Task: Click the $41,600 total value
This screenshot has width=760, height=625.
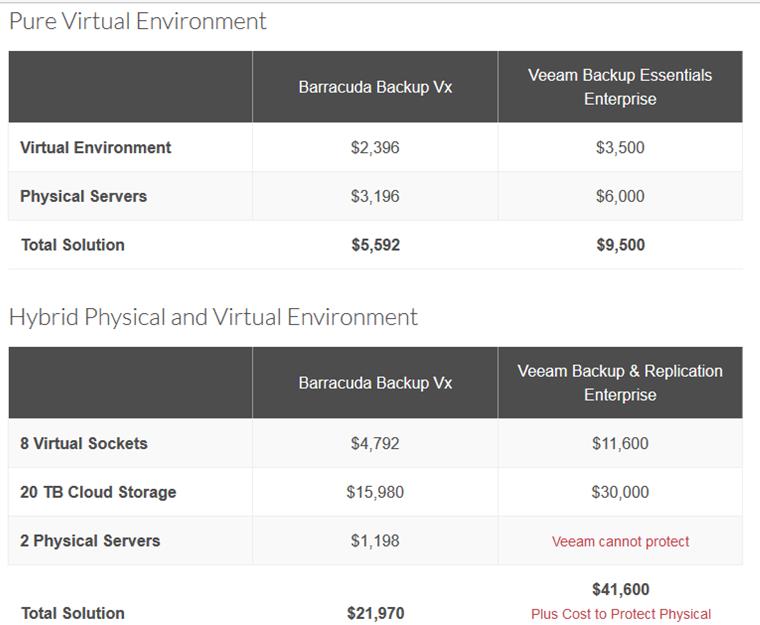Action: [620, 590]
